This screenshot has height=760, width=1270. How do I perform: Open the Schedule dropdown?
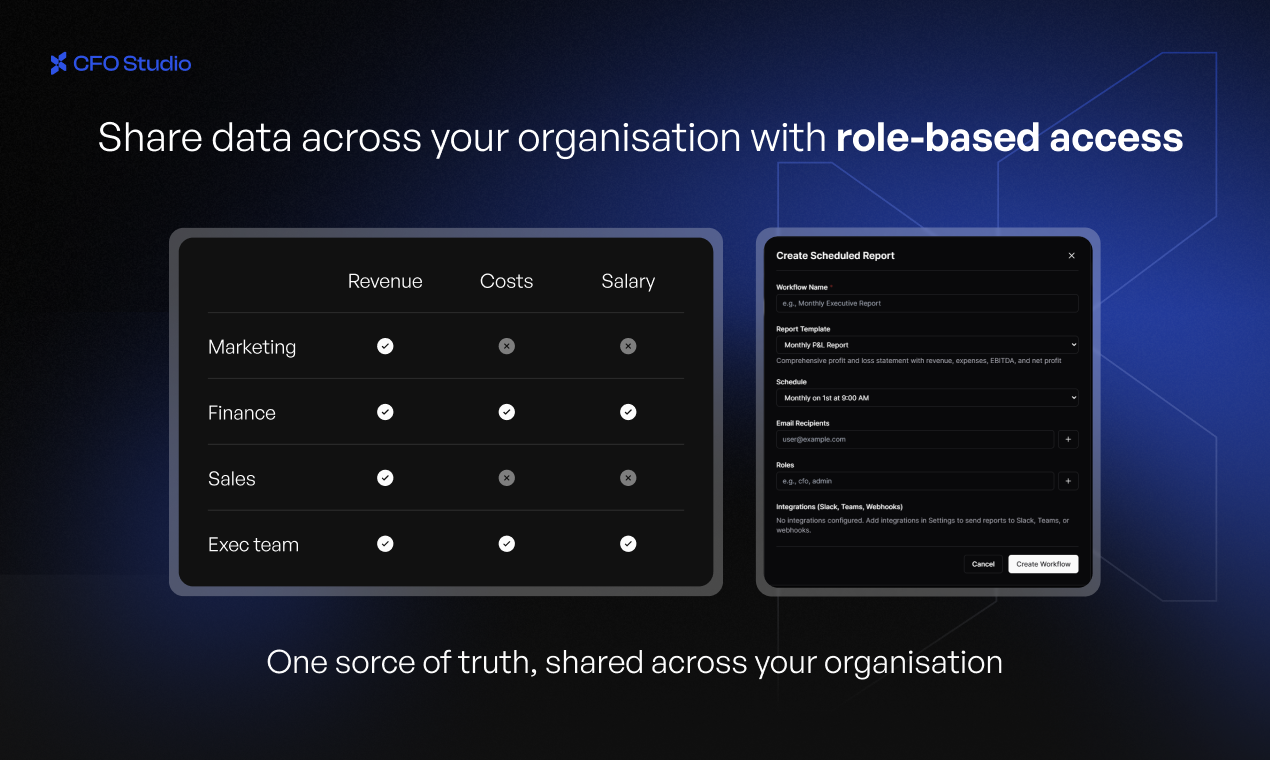926,397
